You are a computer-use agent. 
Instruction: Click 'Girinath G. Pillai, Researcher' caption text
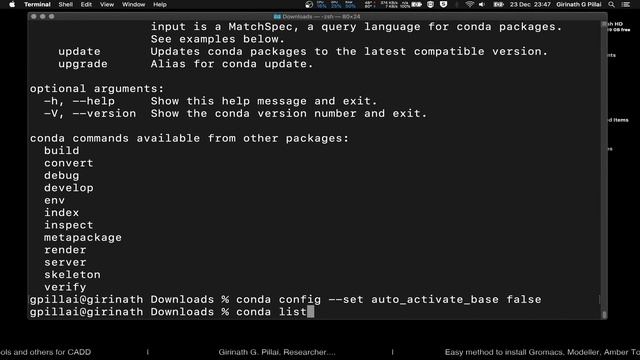point(277,352)
